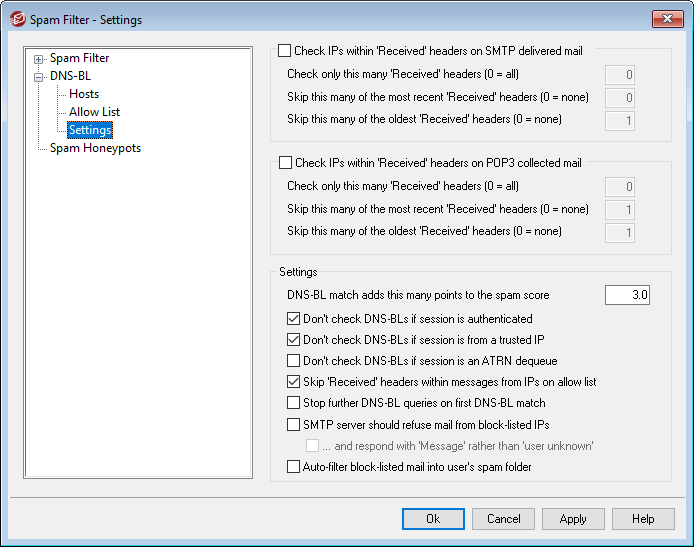Open the Allow List tree item
The height and width of the screenshot is (547, 694).
point(94,112)
